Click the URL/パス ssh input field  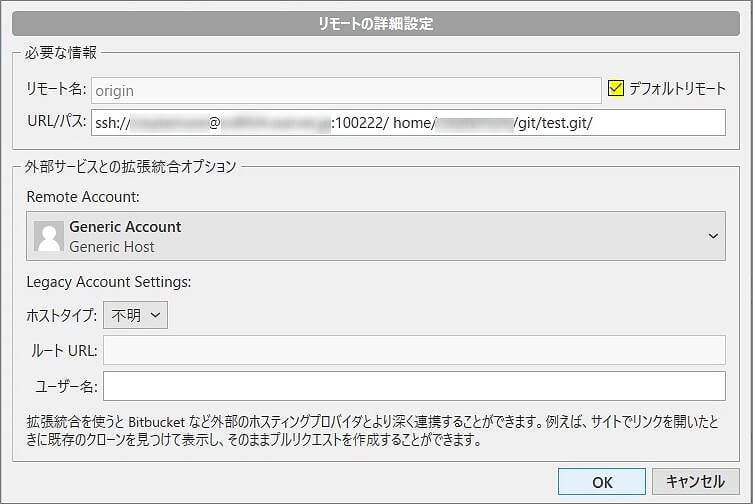coord(408,123)
